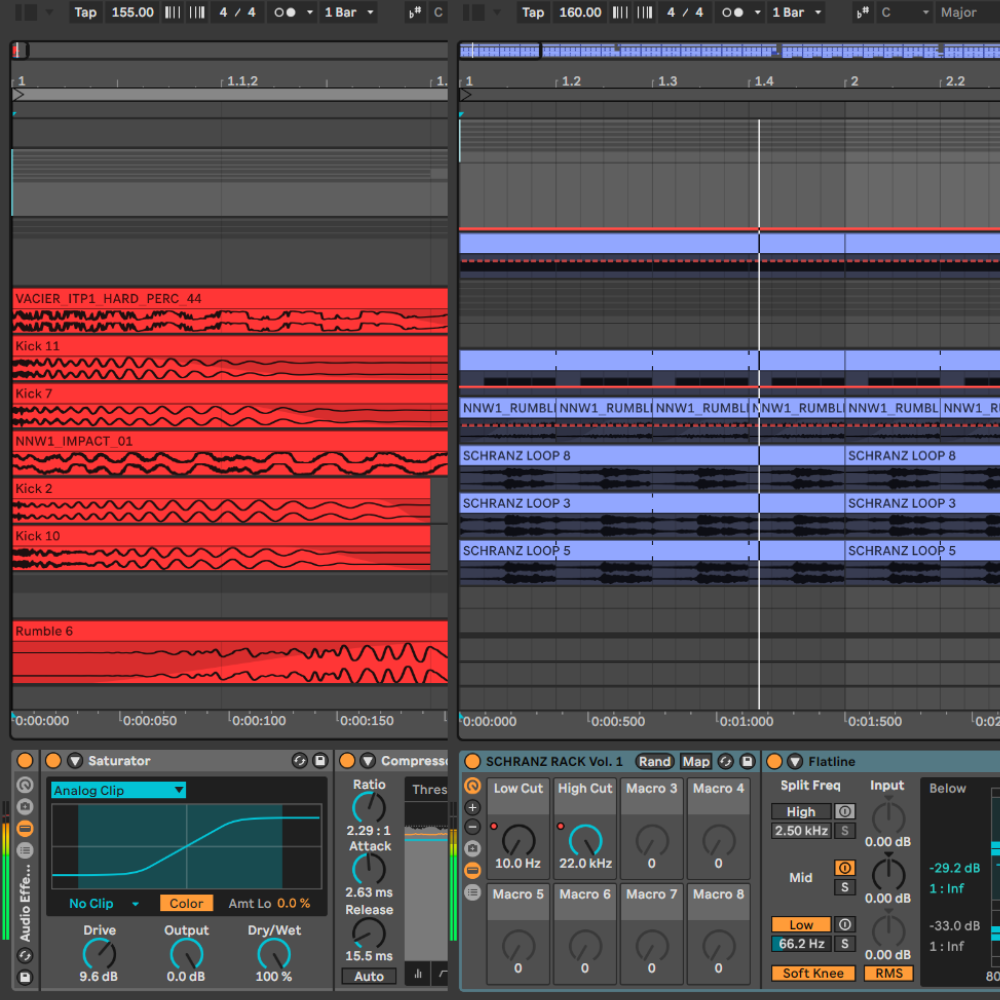Viewport: 1000px width, 1000px height.
Task: Add a macro with the plus icon
Action: (473, 807)
